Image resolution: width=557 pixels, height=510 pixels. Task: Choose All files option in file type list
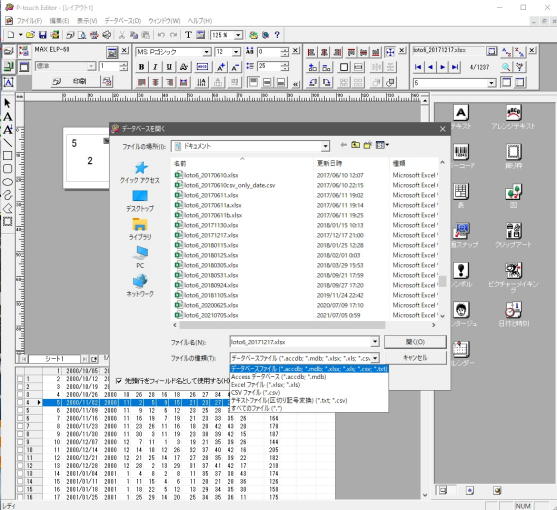pos(256,408)
